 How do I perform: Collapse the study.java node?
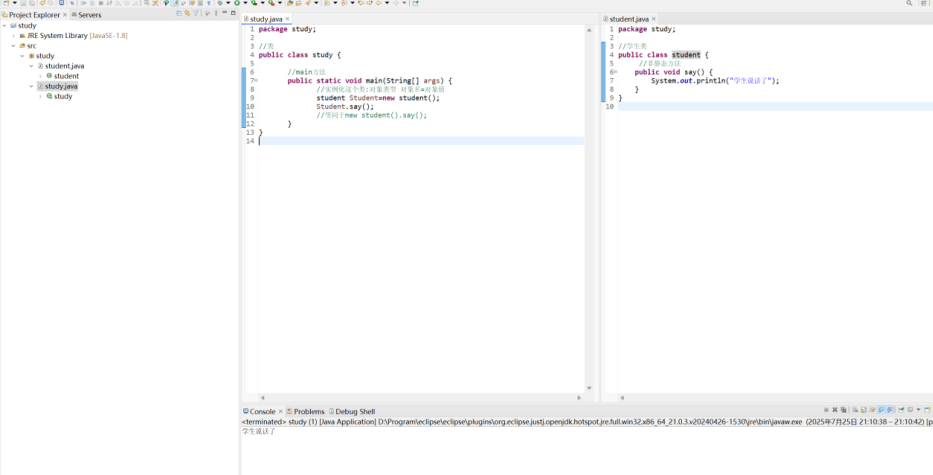click(32, 86)
